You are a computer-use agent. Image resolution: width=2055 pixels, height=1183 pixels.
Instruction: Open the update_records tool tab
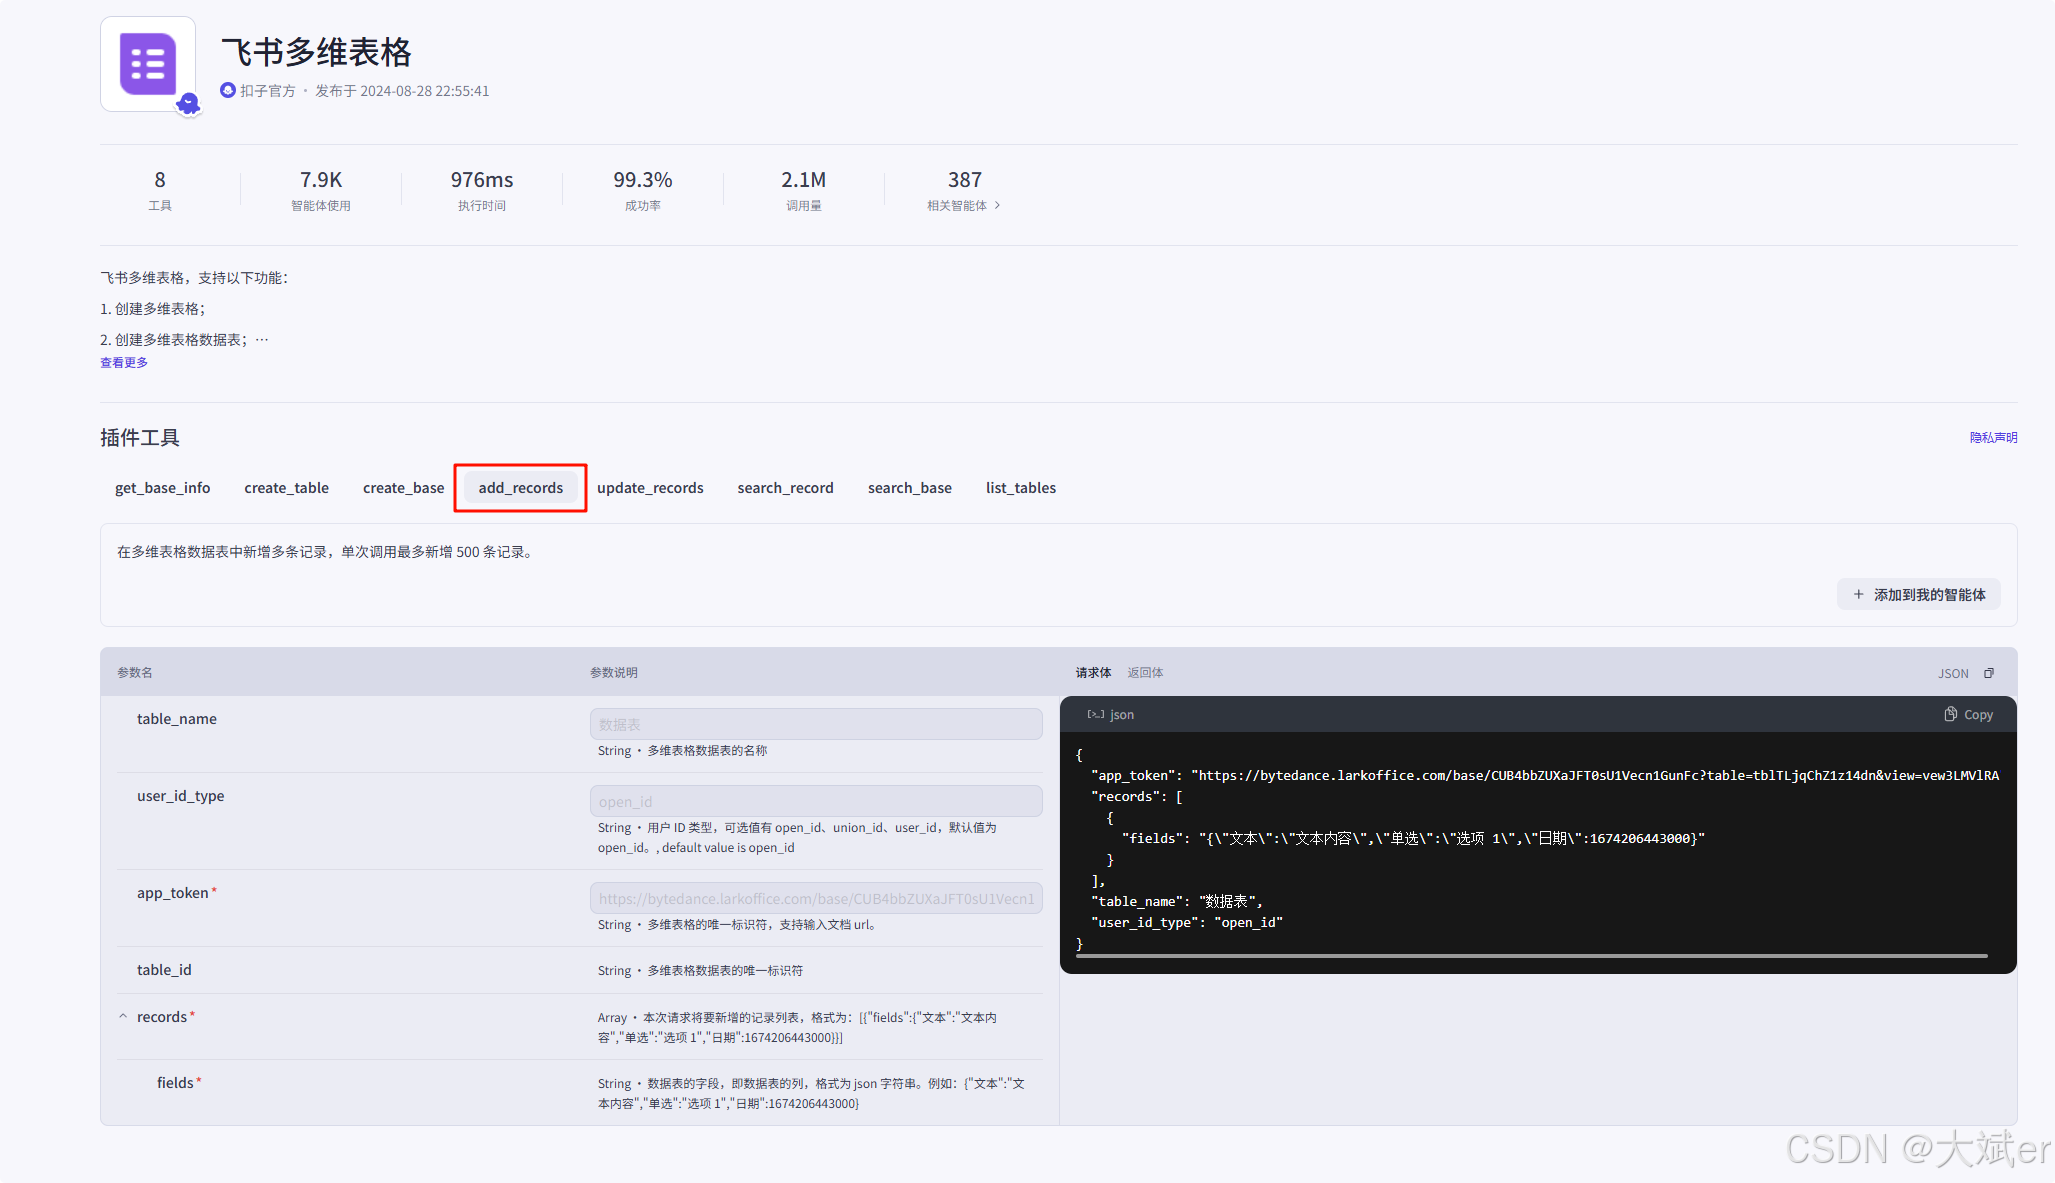pos(650,488)
